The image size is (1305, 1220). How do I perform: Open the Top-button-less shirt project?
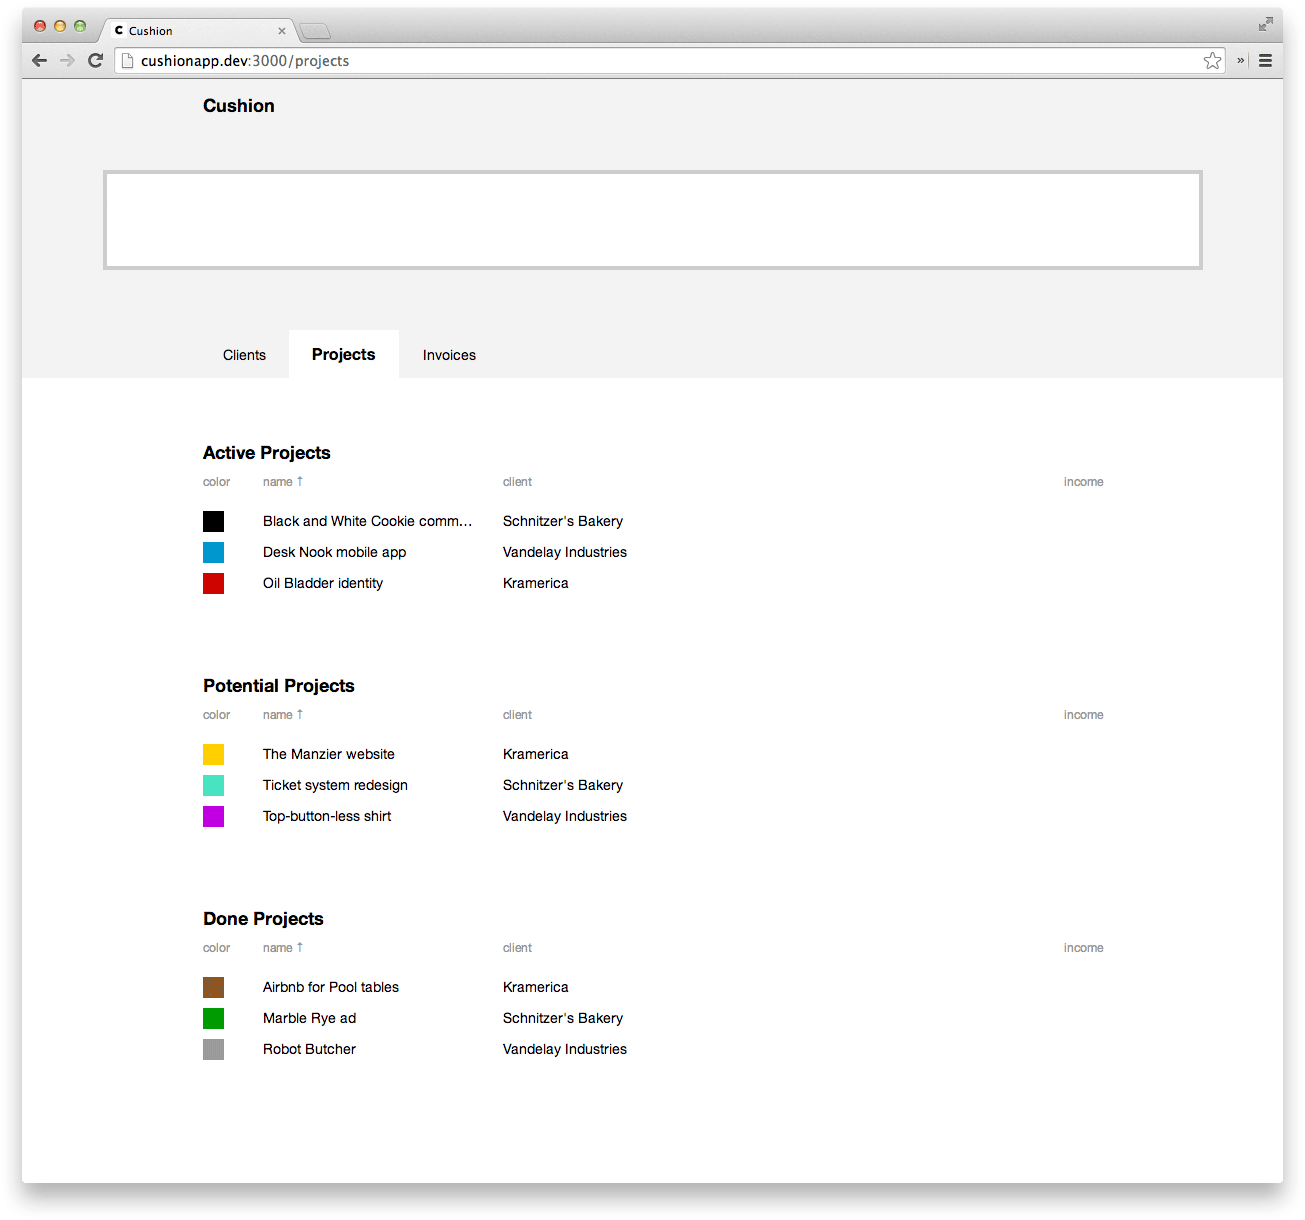pyautogui.click(x=327, y=816)
